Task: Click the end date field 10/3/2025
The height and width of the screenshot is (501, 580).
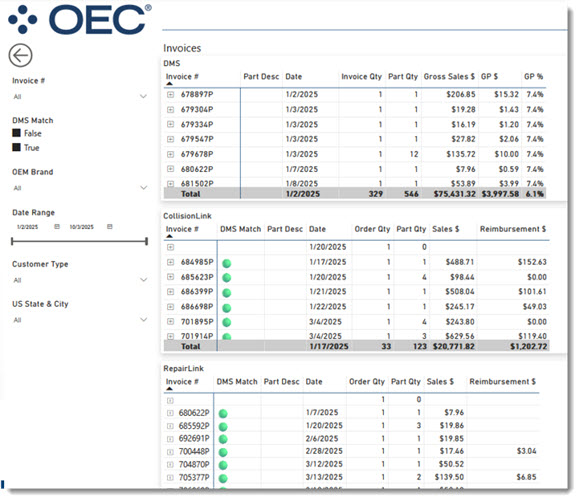Action: (x=82, y=227)
